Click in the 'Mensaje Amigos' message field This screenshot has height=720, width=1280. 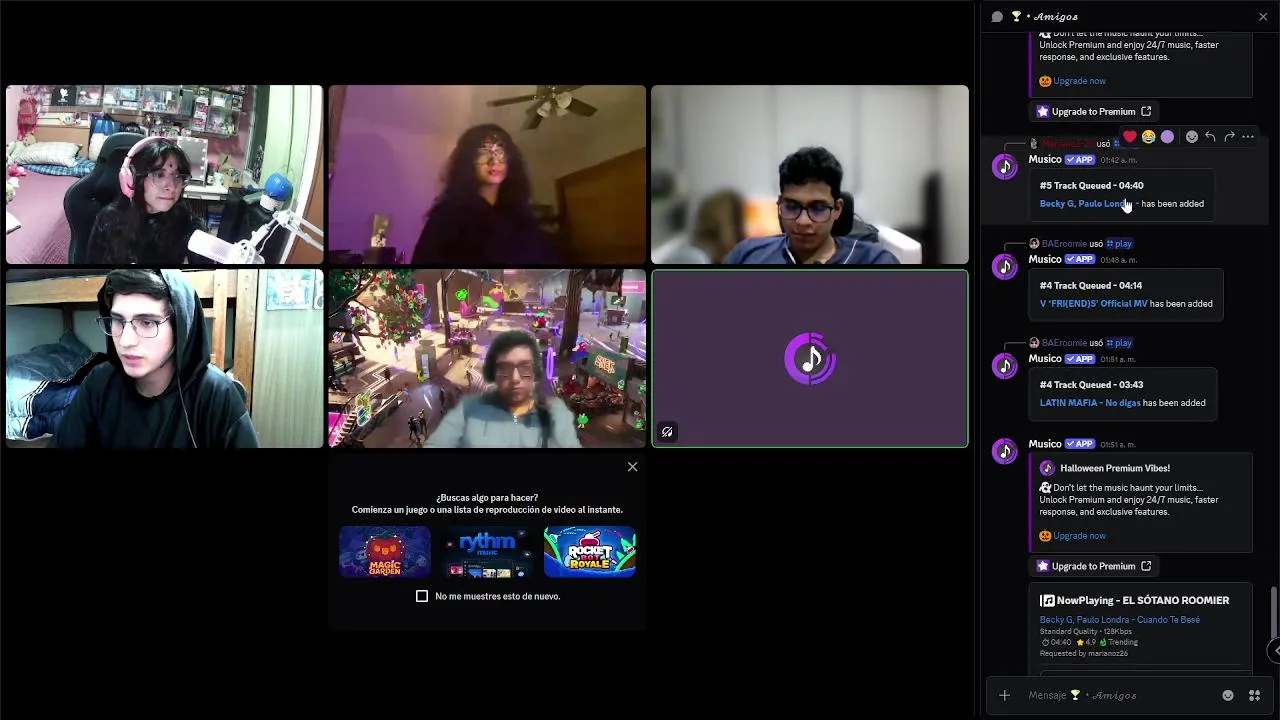pyautogui.click(x=1120, y=695)
